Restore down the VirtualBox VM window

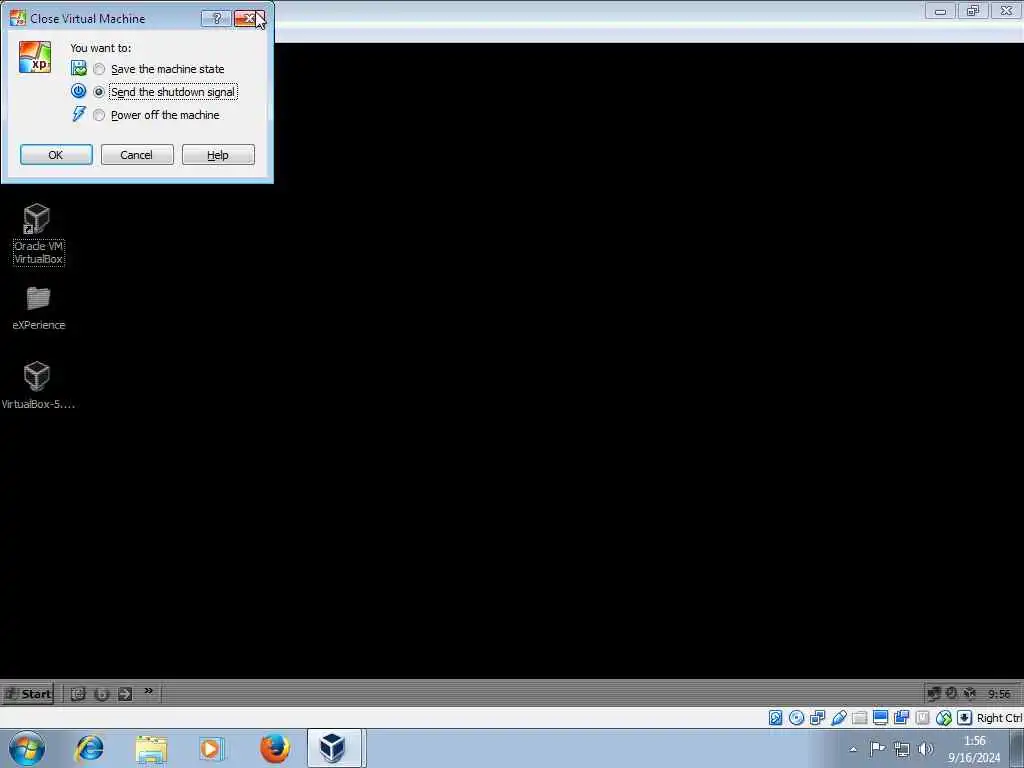tap(973, 10)
